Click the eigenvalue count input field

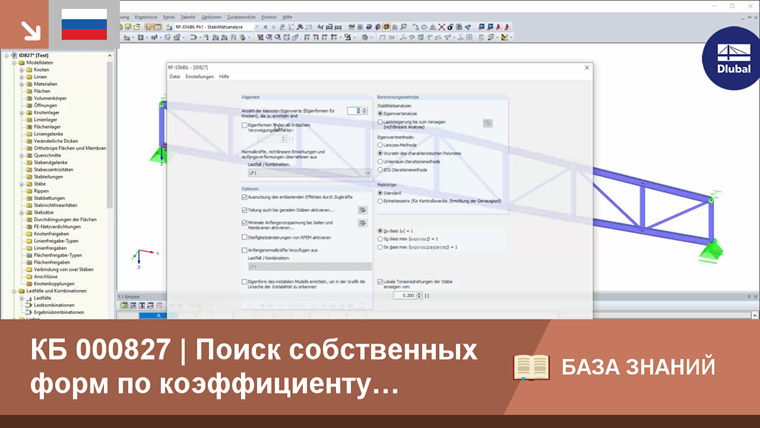click(354, 111)
